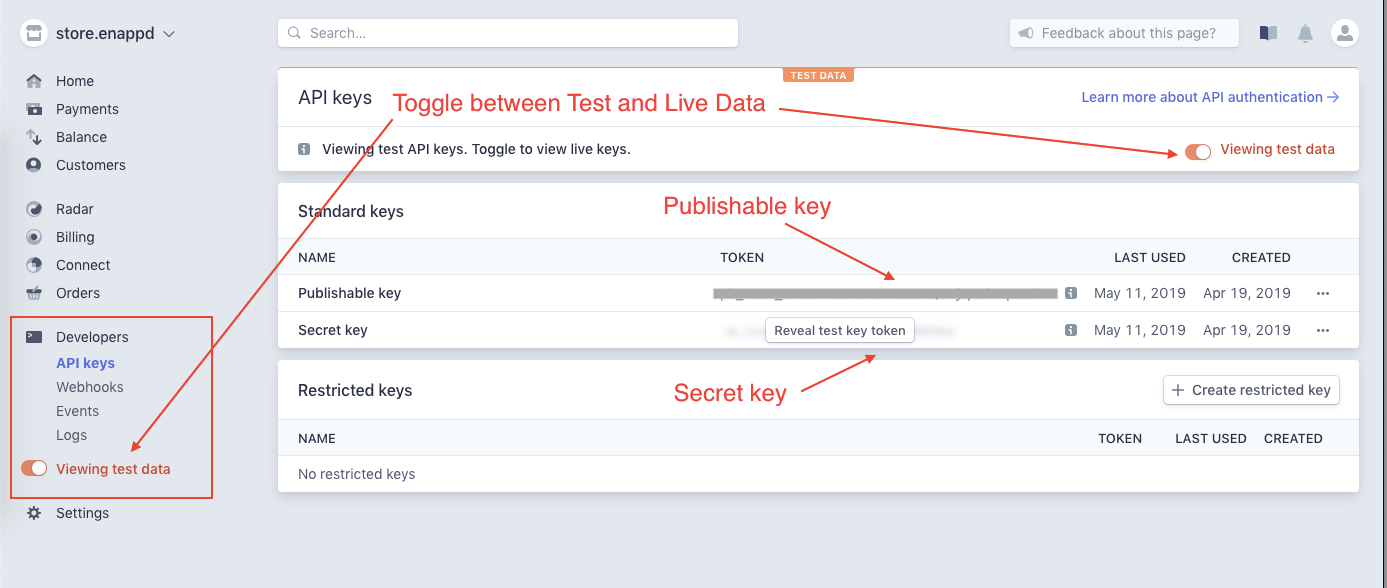Click the Settings gear icon
Screen dimensions: 1387x588
(34, 513)
